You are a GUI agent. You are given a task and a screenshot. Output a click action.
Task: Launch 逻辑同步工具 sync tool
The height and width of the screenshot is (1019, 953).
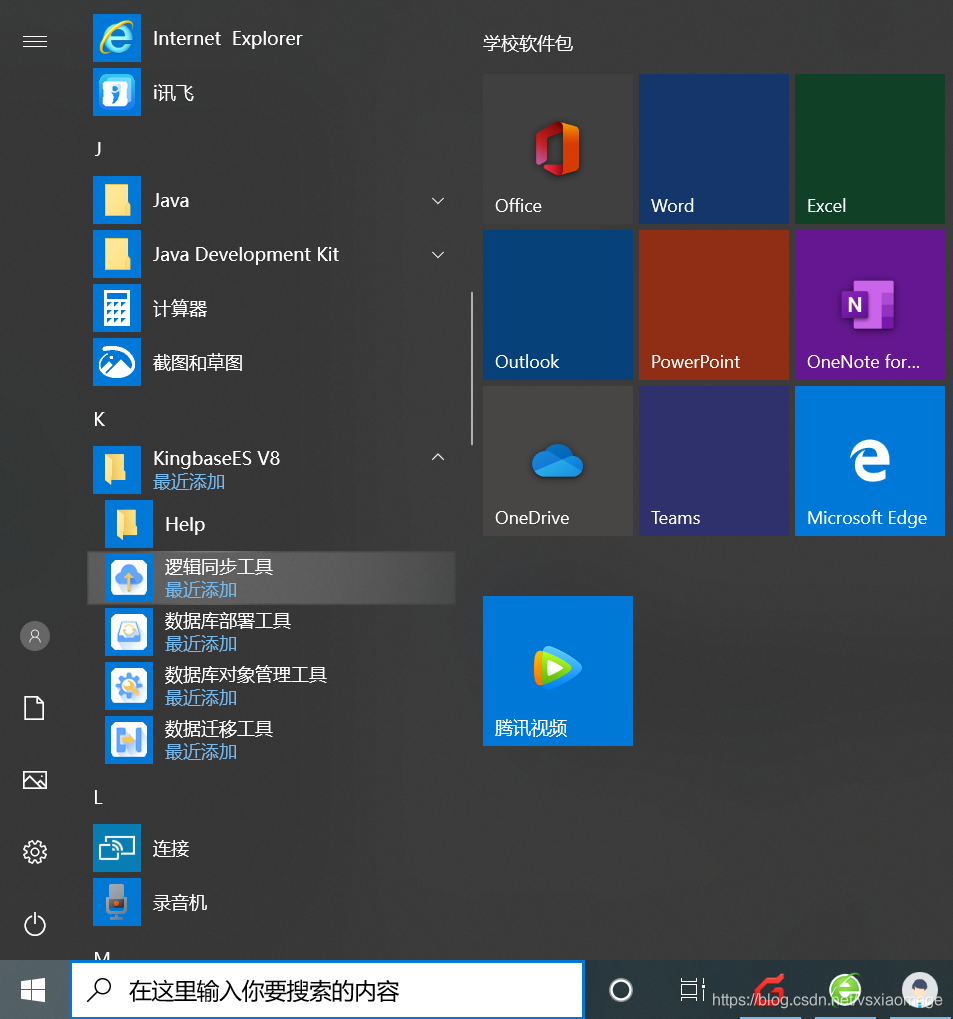tap(272, 578)
